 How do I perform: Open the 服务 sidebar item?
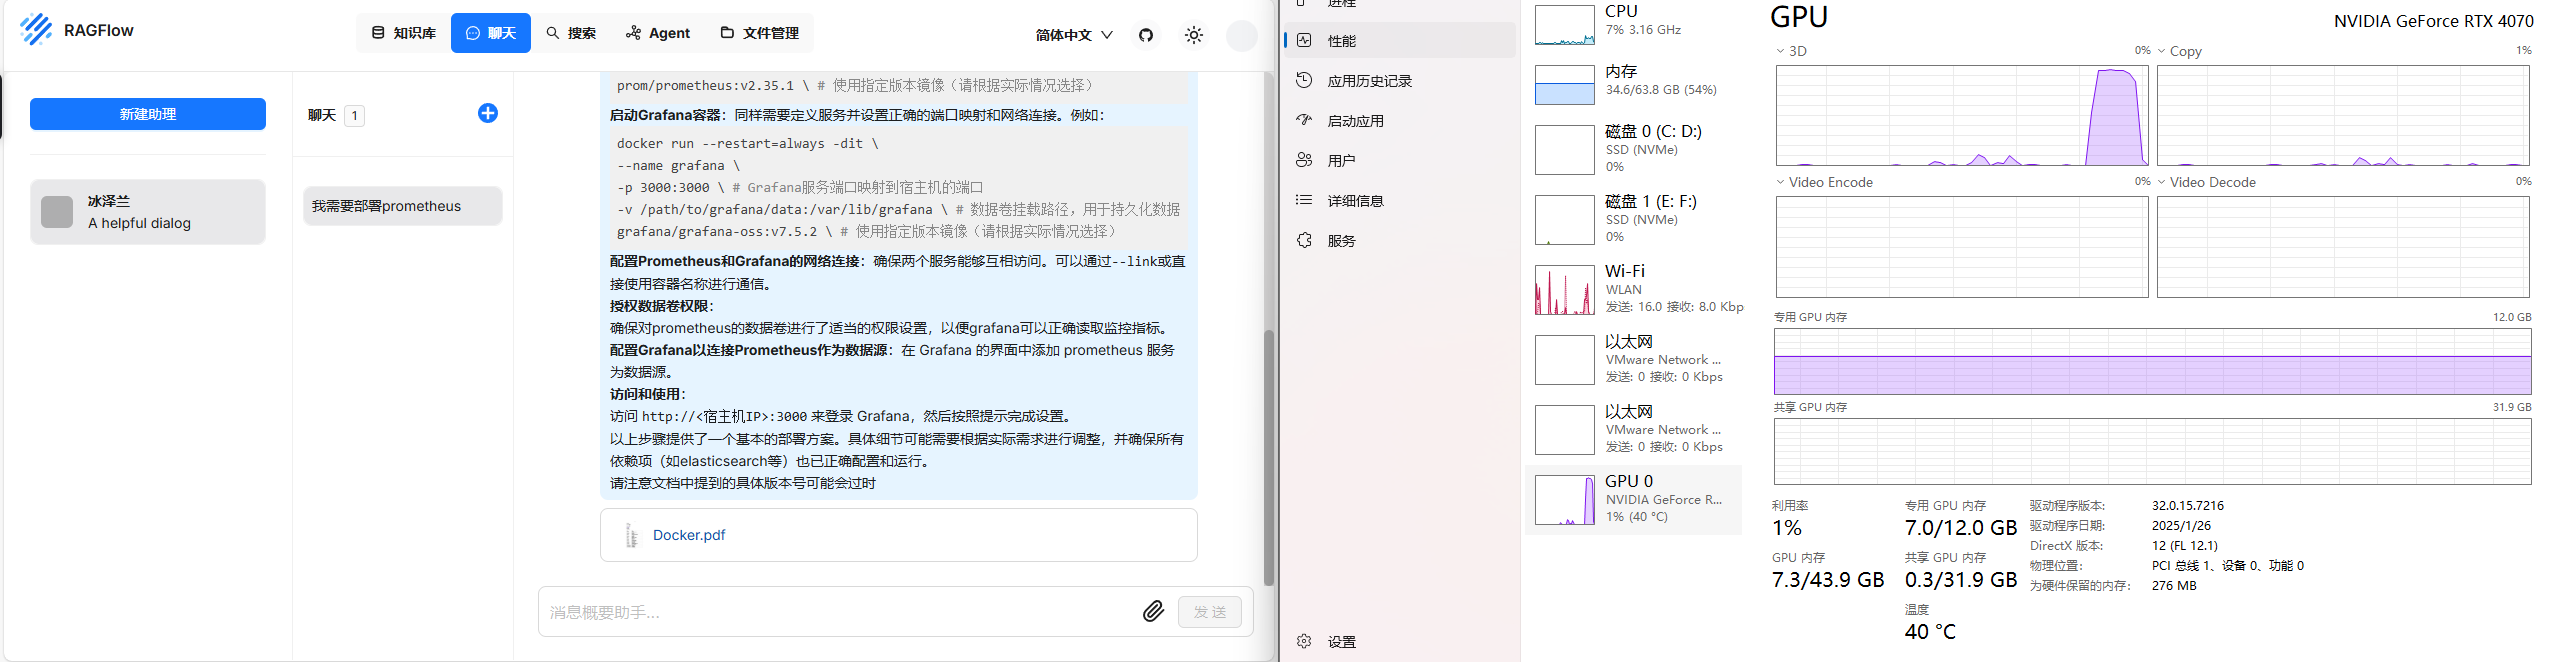click(1341, 241)
